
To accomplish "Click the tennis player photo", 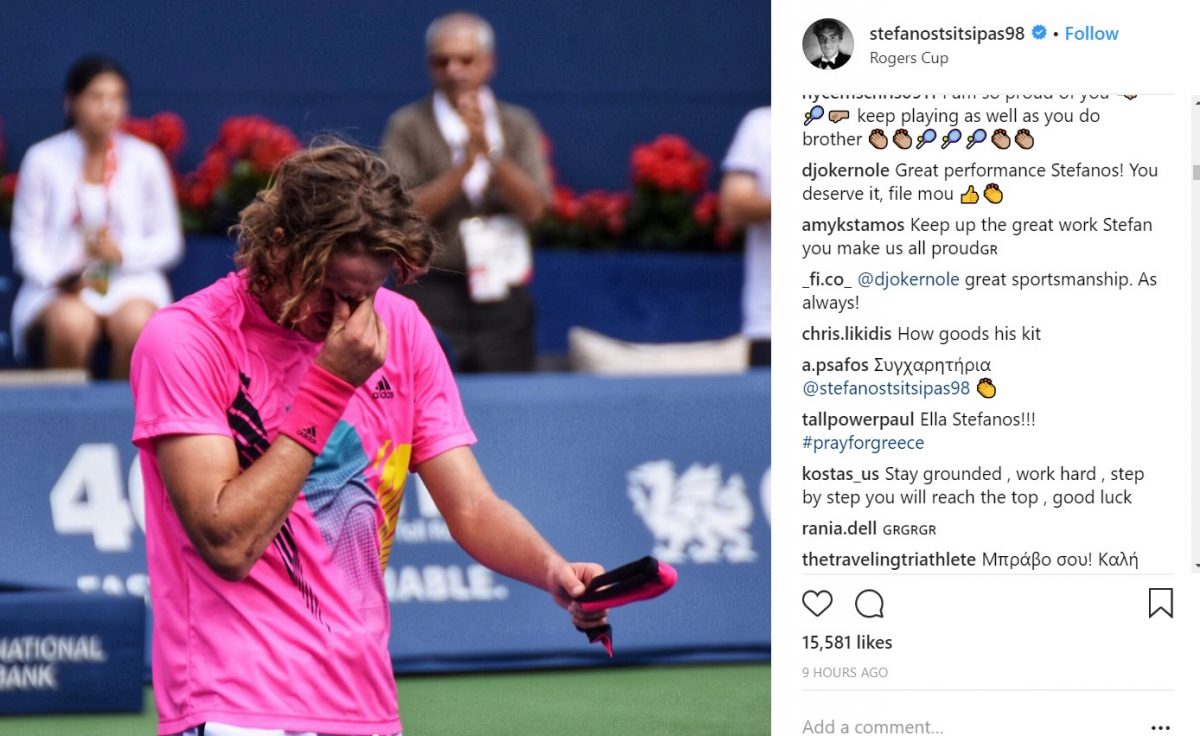I will pyautogui.click(x=385, y=368).
